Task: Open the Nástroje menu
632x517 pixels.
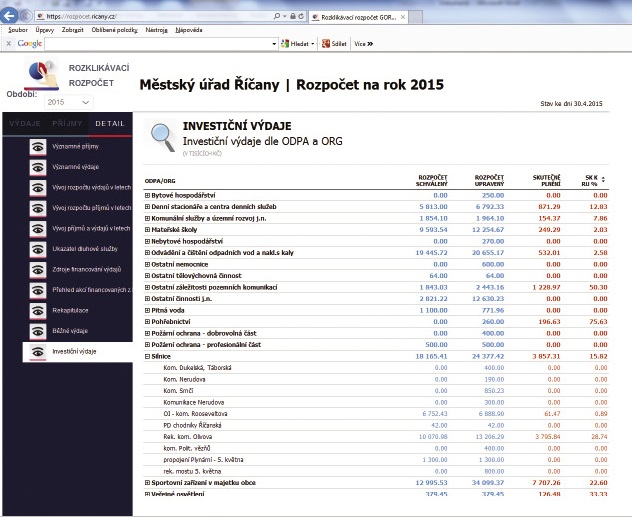Action: (156, 30)
